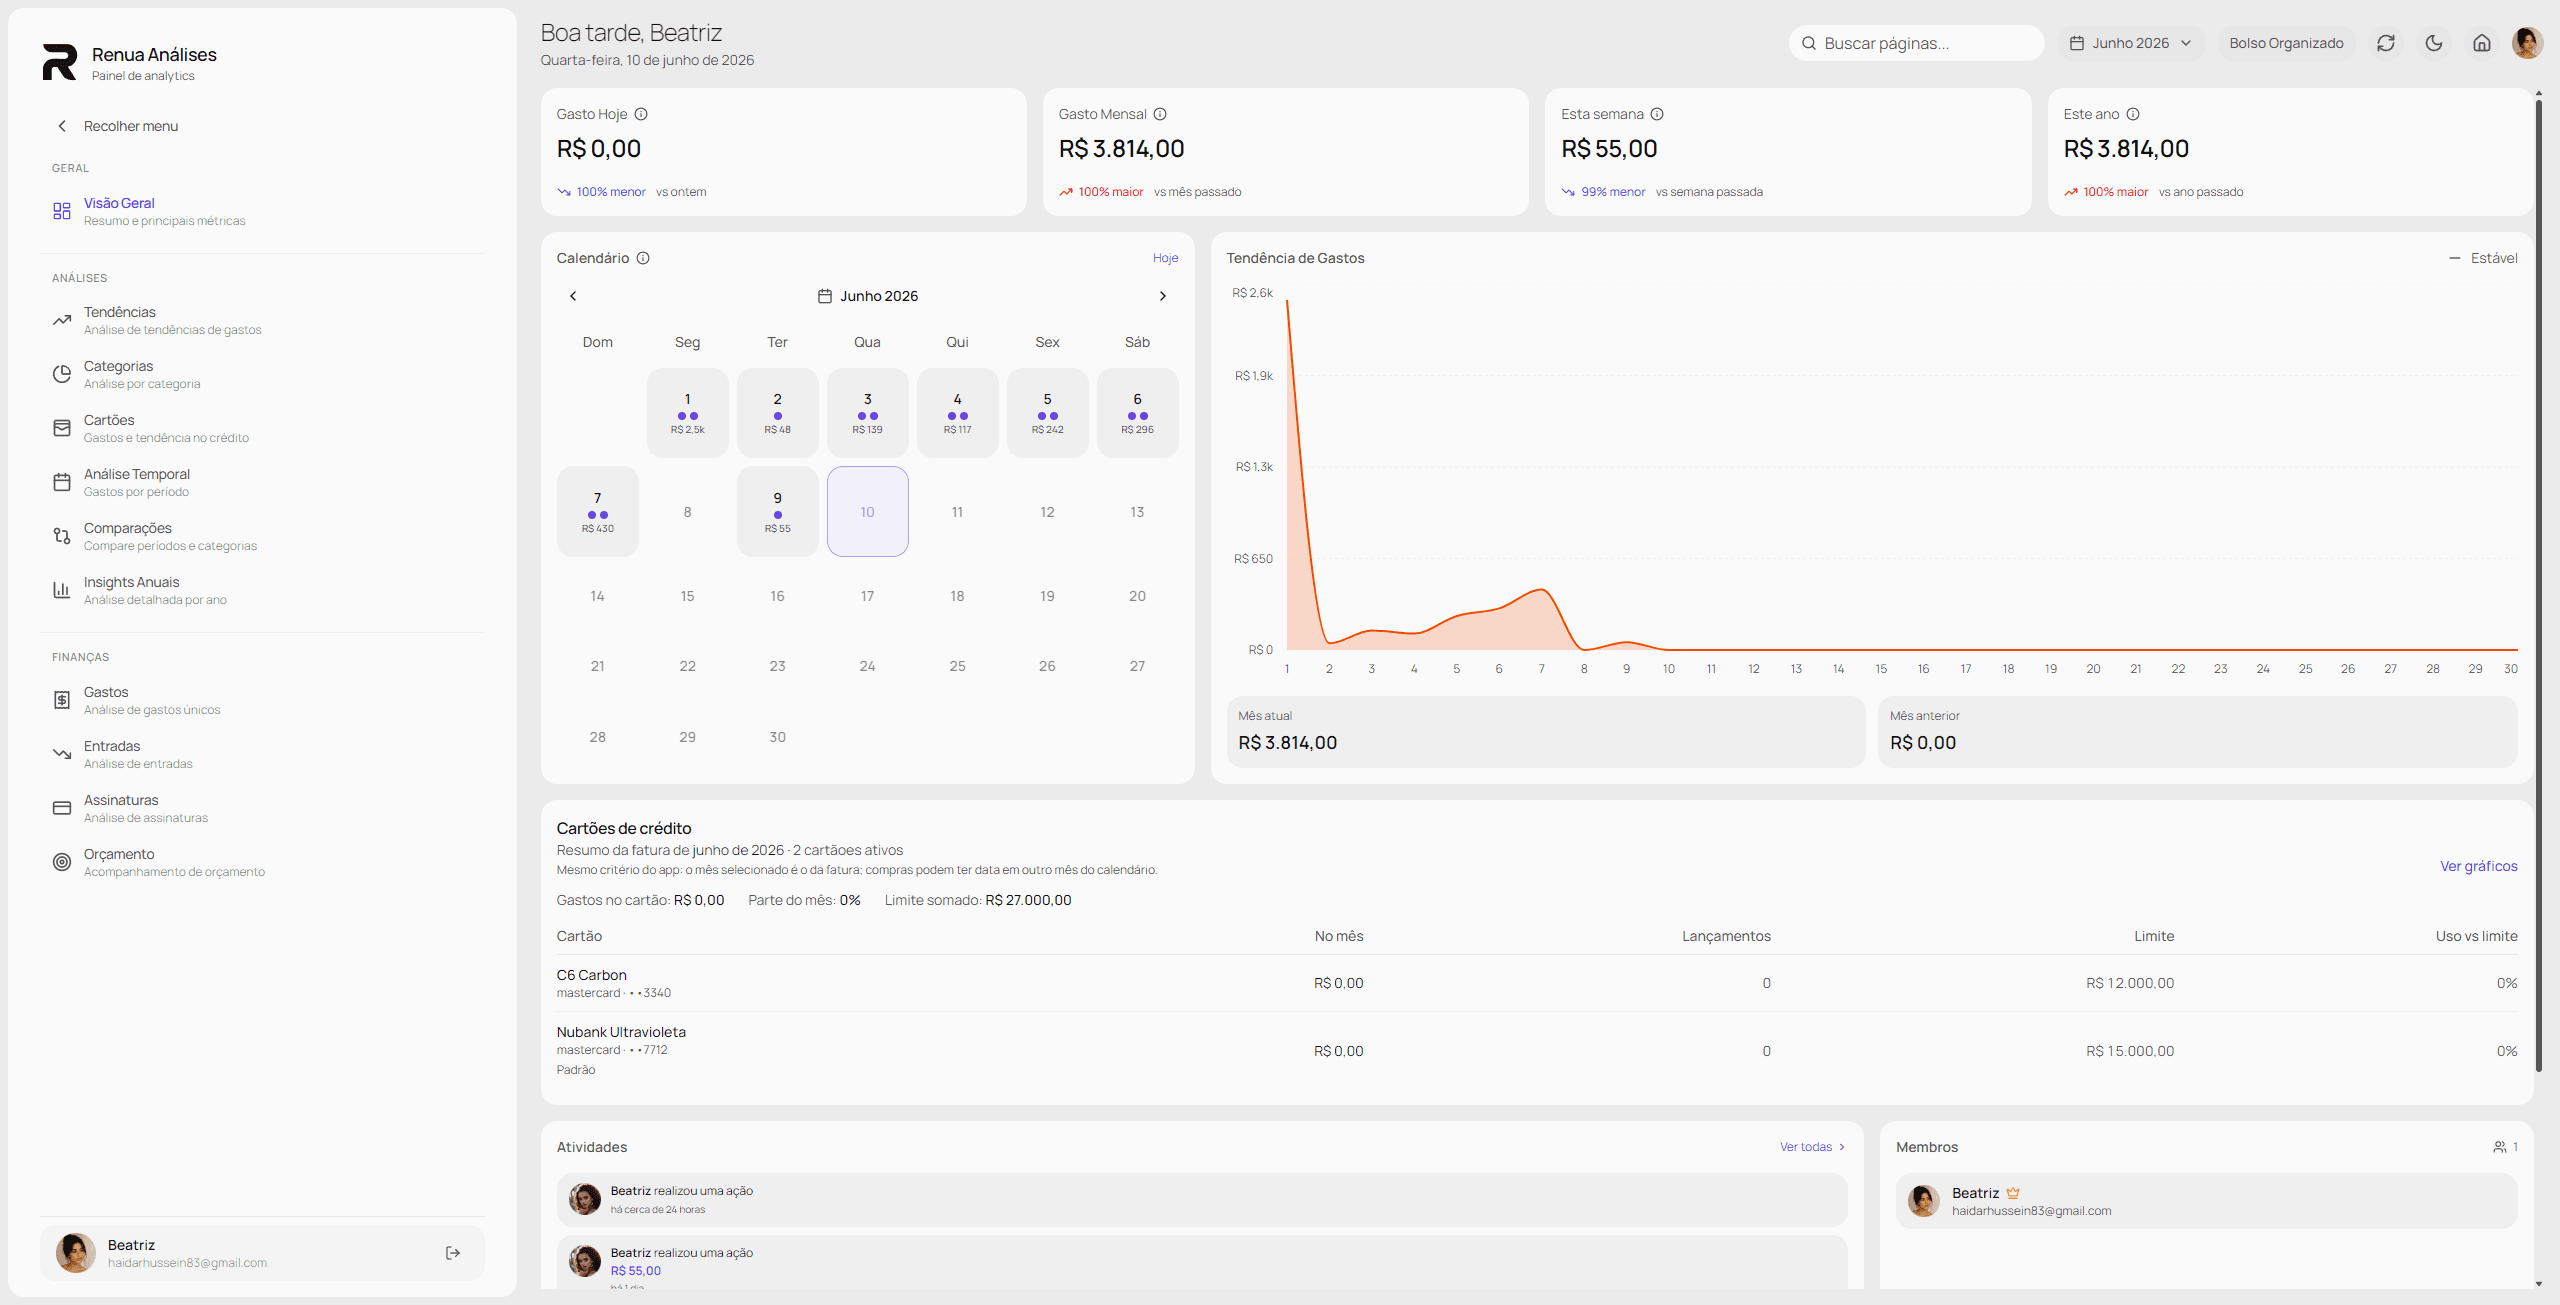Click the Bolso Organizado button
2560x1305 pixels.
(2286, 43)
